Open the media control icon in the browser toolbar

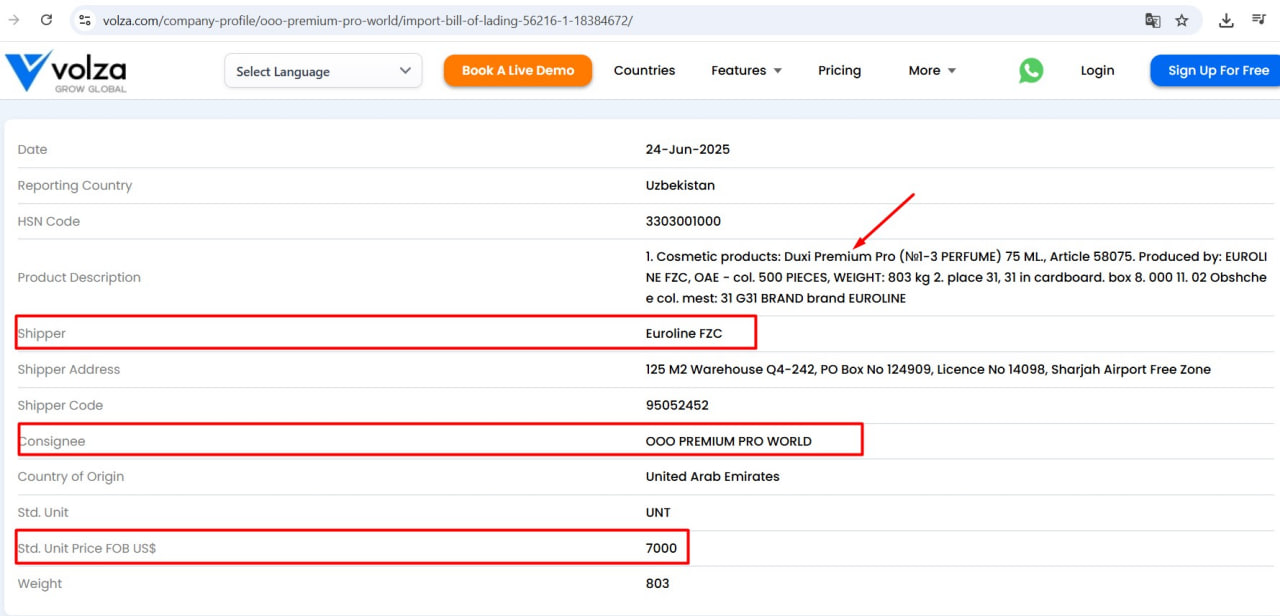(1259, 20)
